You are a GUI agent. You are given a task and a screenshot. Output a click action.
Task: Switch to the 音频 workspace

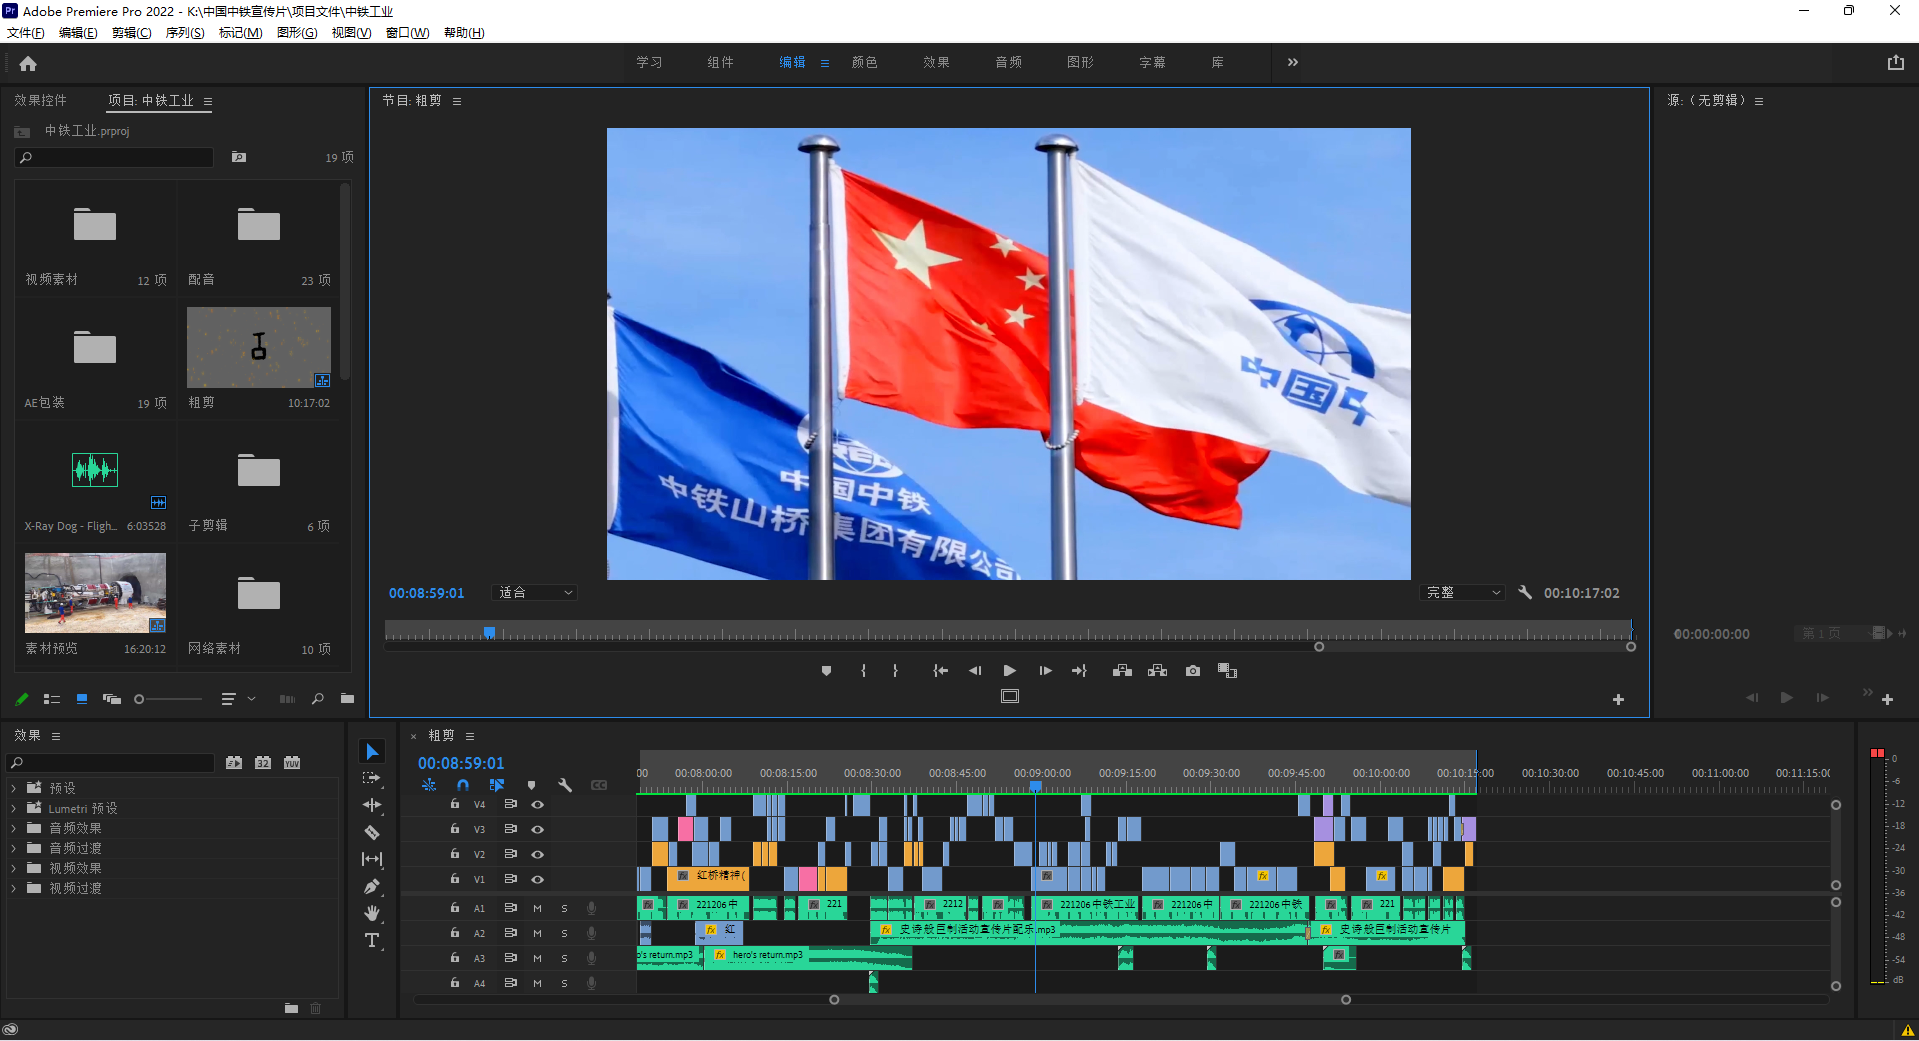(x=1008, y=62)
